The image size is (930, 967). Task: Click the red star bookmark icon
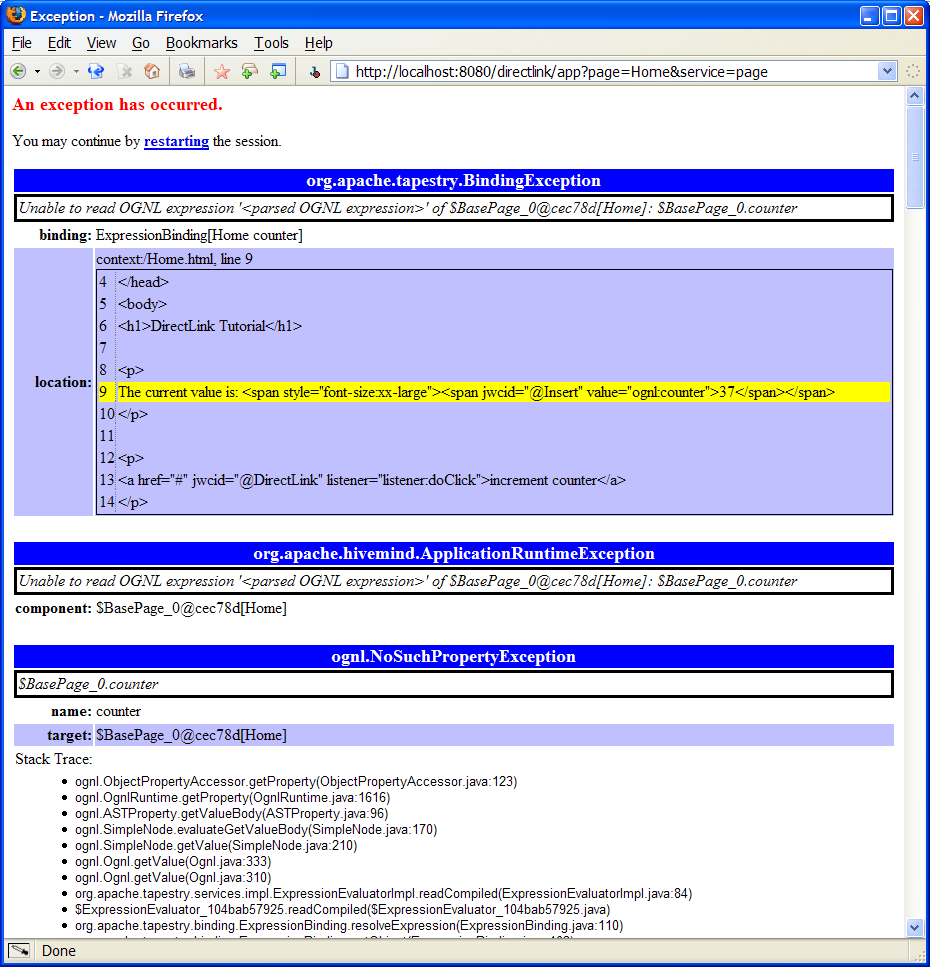222,71
